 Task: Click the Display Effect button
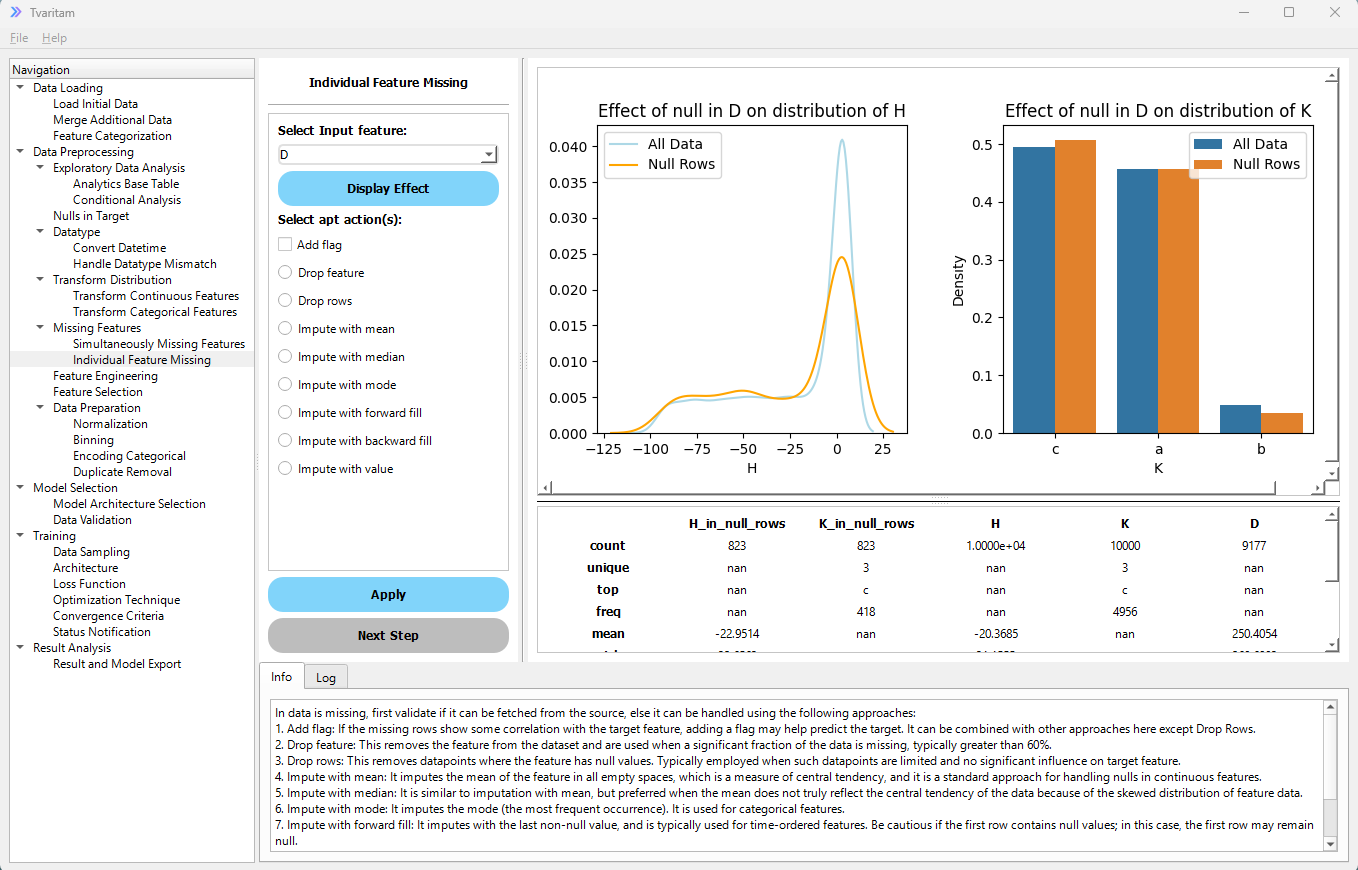[388, 188]
